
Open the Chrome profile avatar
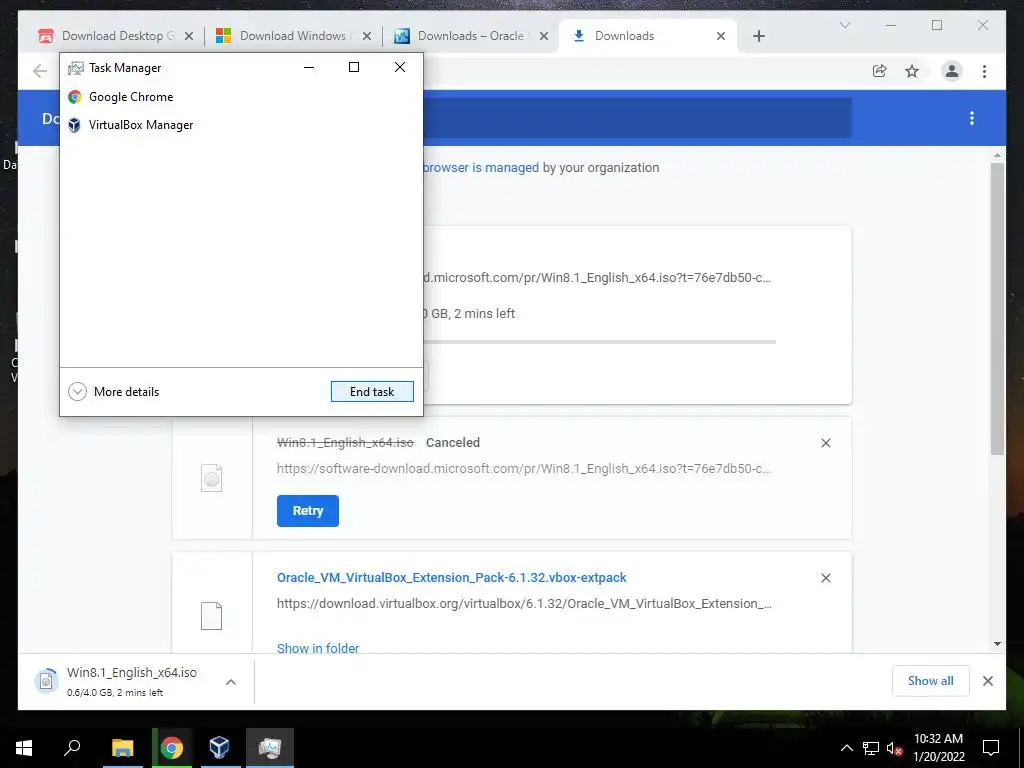(952, 71)
